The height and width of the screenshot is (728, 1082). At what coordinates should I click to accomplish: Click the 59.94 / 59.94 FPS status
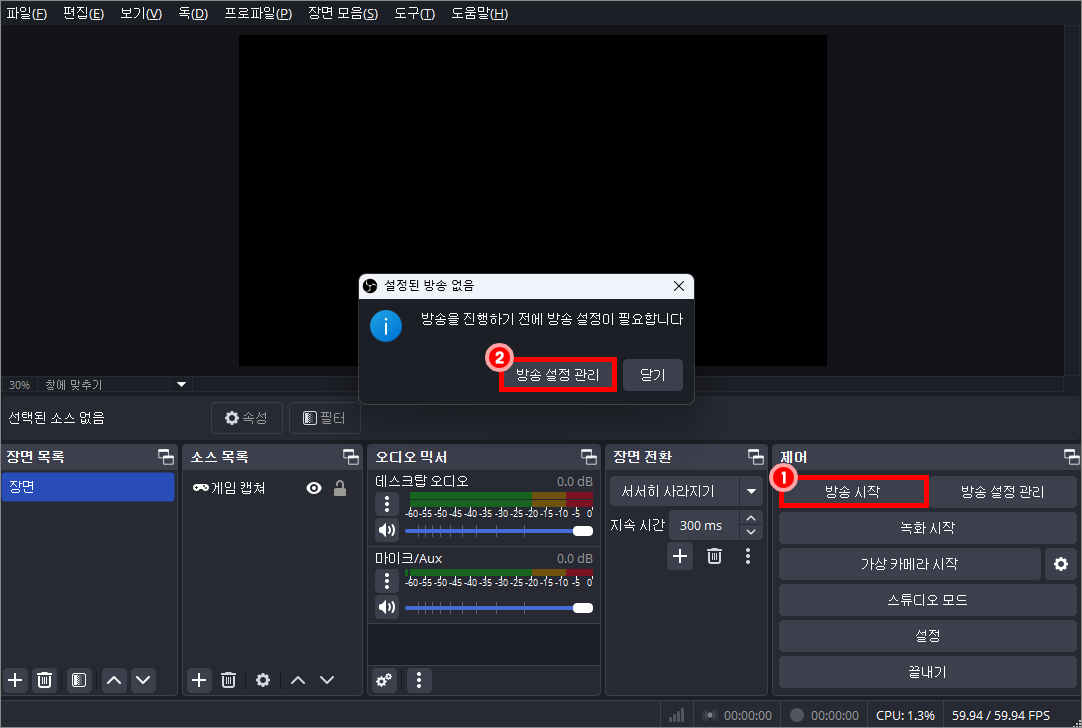click(x=1001, y=716)
